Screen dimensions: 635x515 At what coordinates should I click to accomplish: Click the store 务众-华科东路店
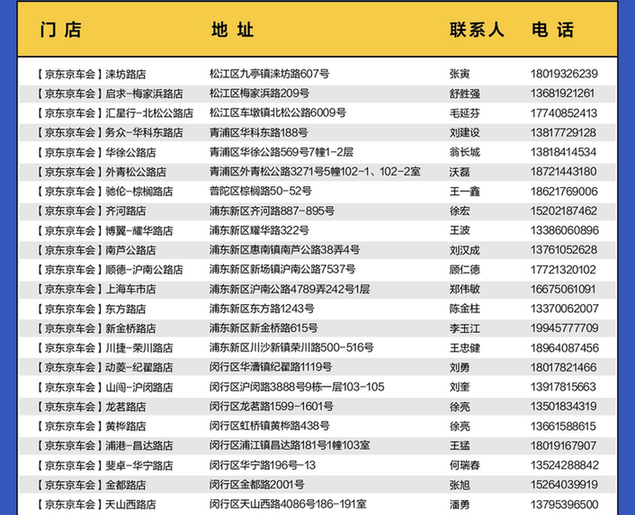point(144,132)
